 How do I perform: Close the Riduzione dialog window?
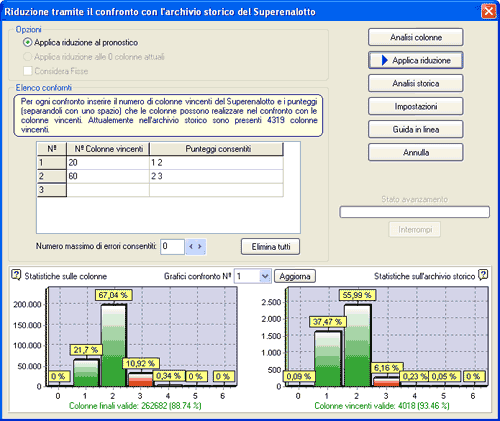489,11
